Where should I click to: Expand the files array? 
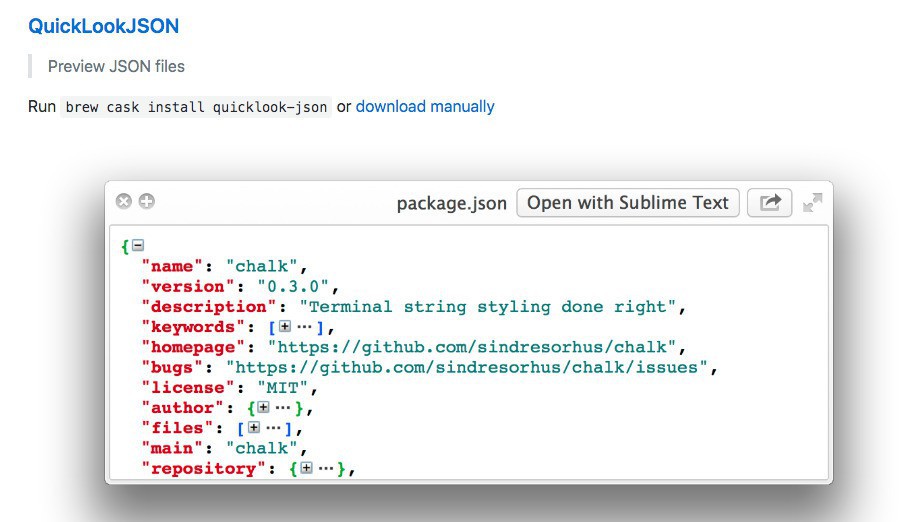click(x=254, y=428)
